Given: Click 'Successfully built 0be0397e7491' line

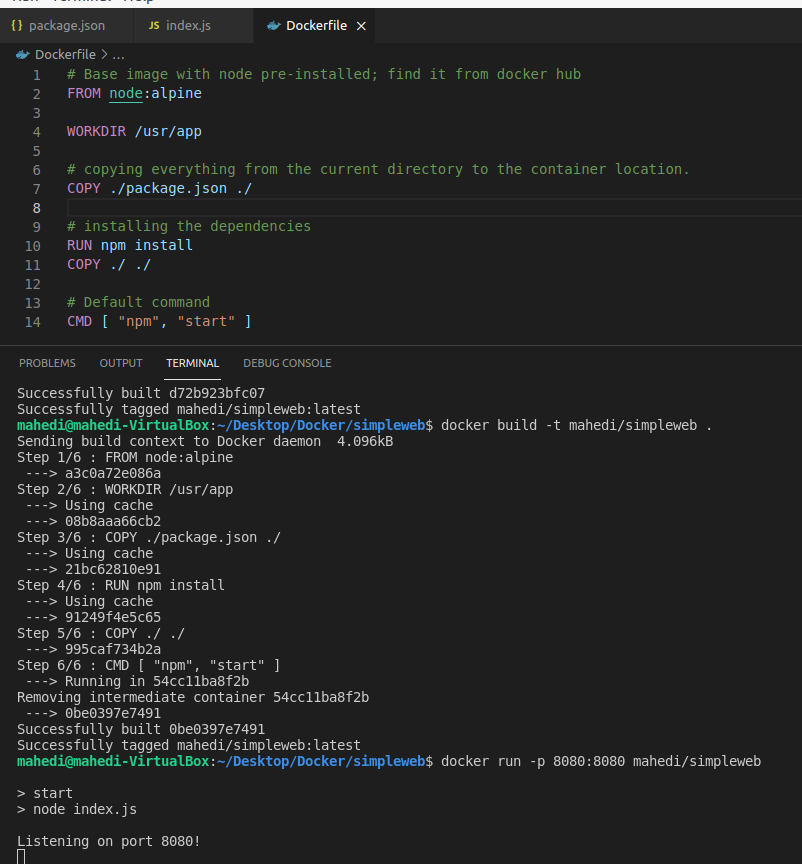Looking at the screenshot, I should [141, 729].
